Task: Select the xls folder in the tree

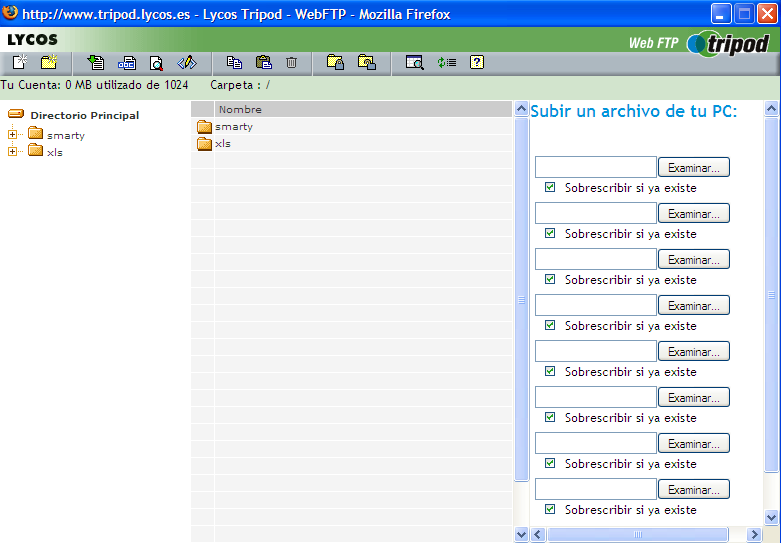Action: coord(55,152)
